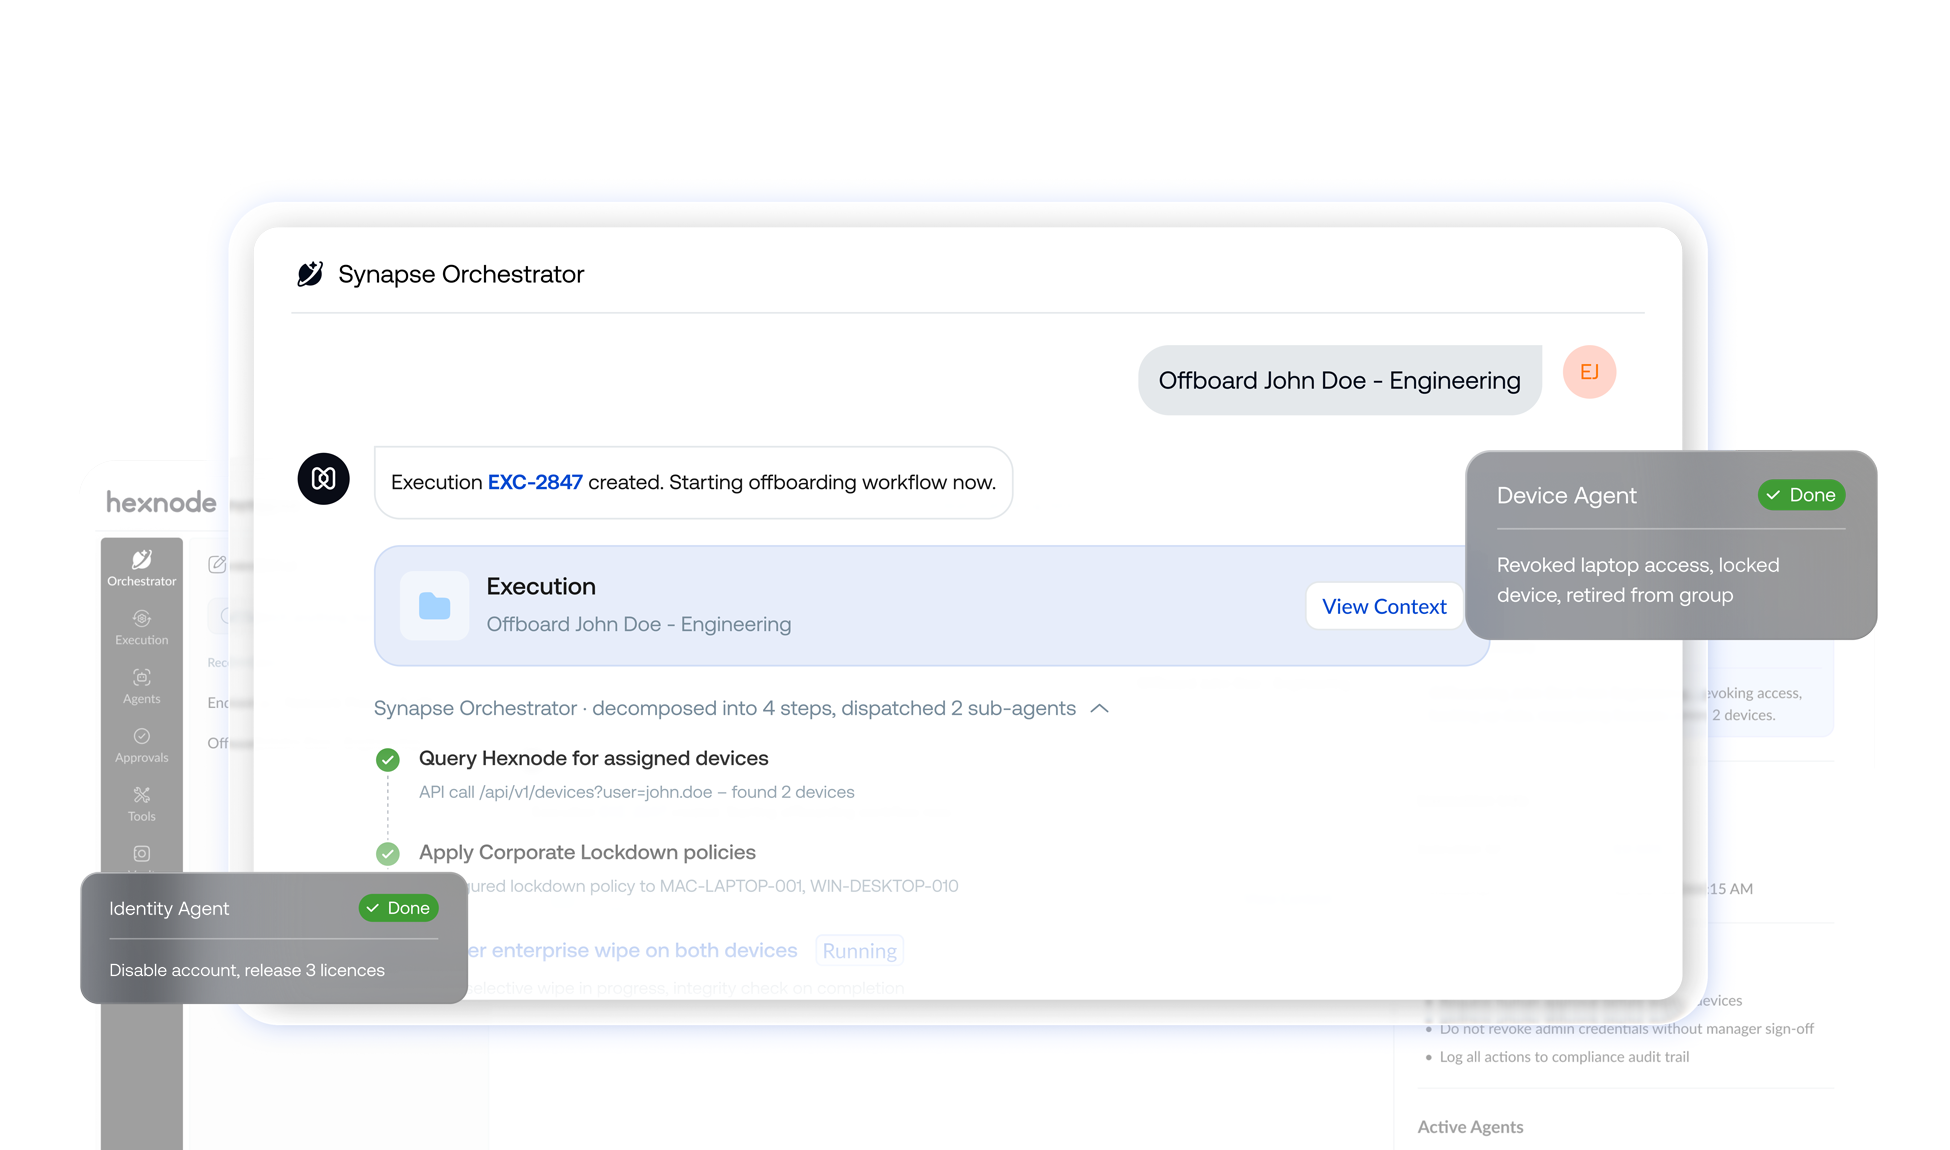Open the Execution sidebar section
Image resolution: width=1950 pixels, height=1150 pixels.
(x=142, y=627)
